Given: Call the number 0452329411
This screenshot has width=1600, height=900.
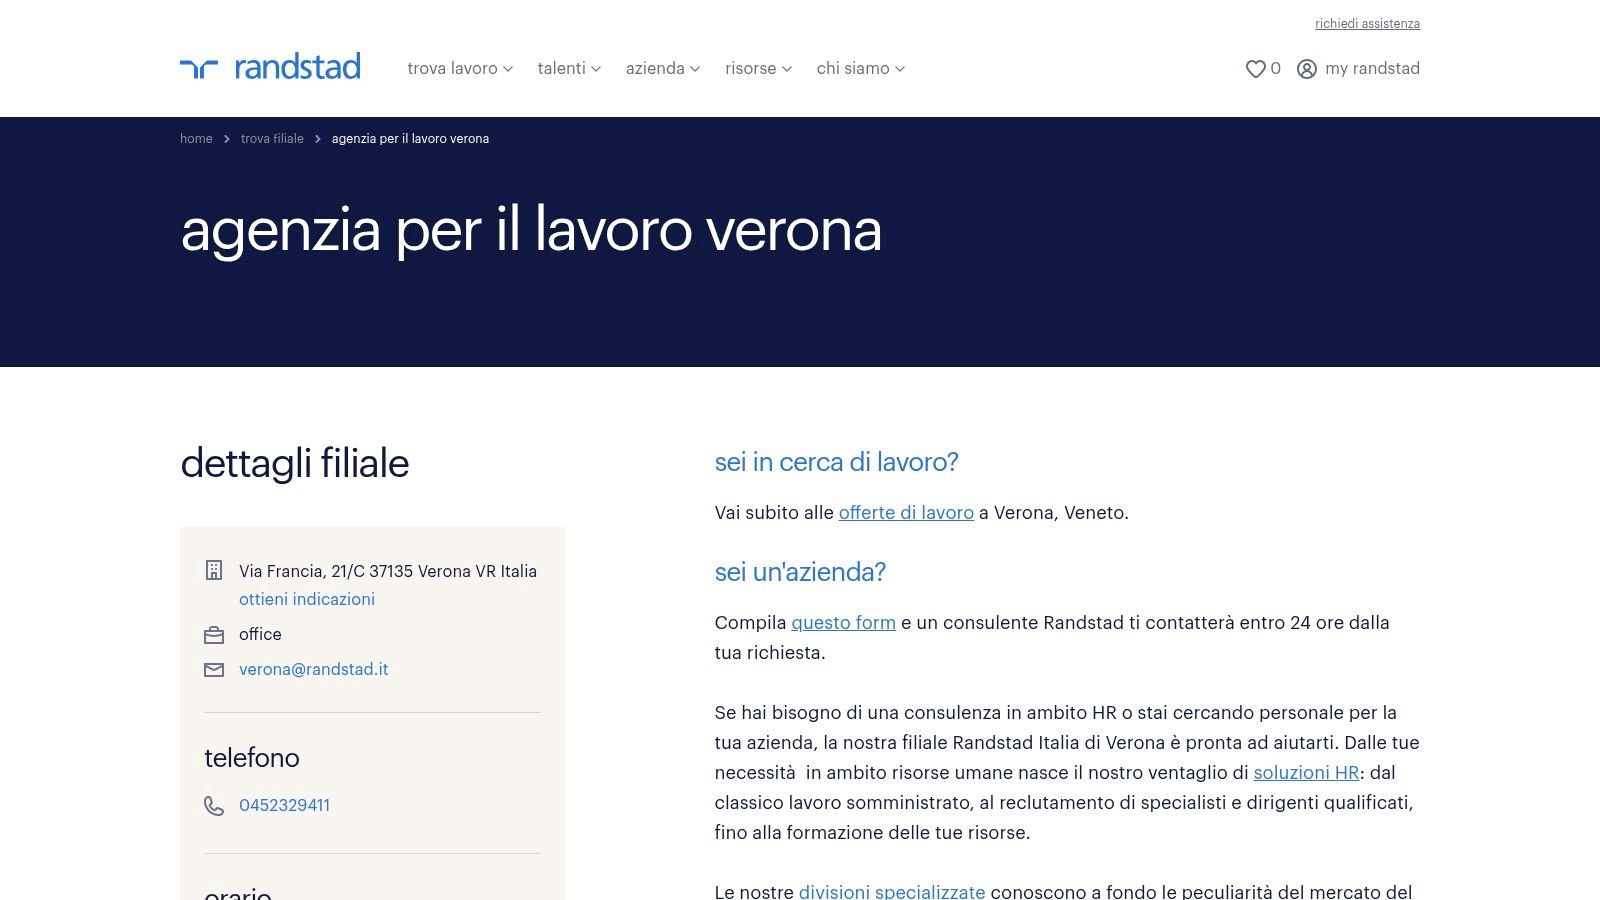Looking at the screenshot, I should (x=284, y=805).
